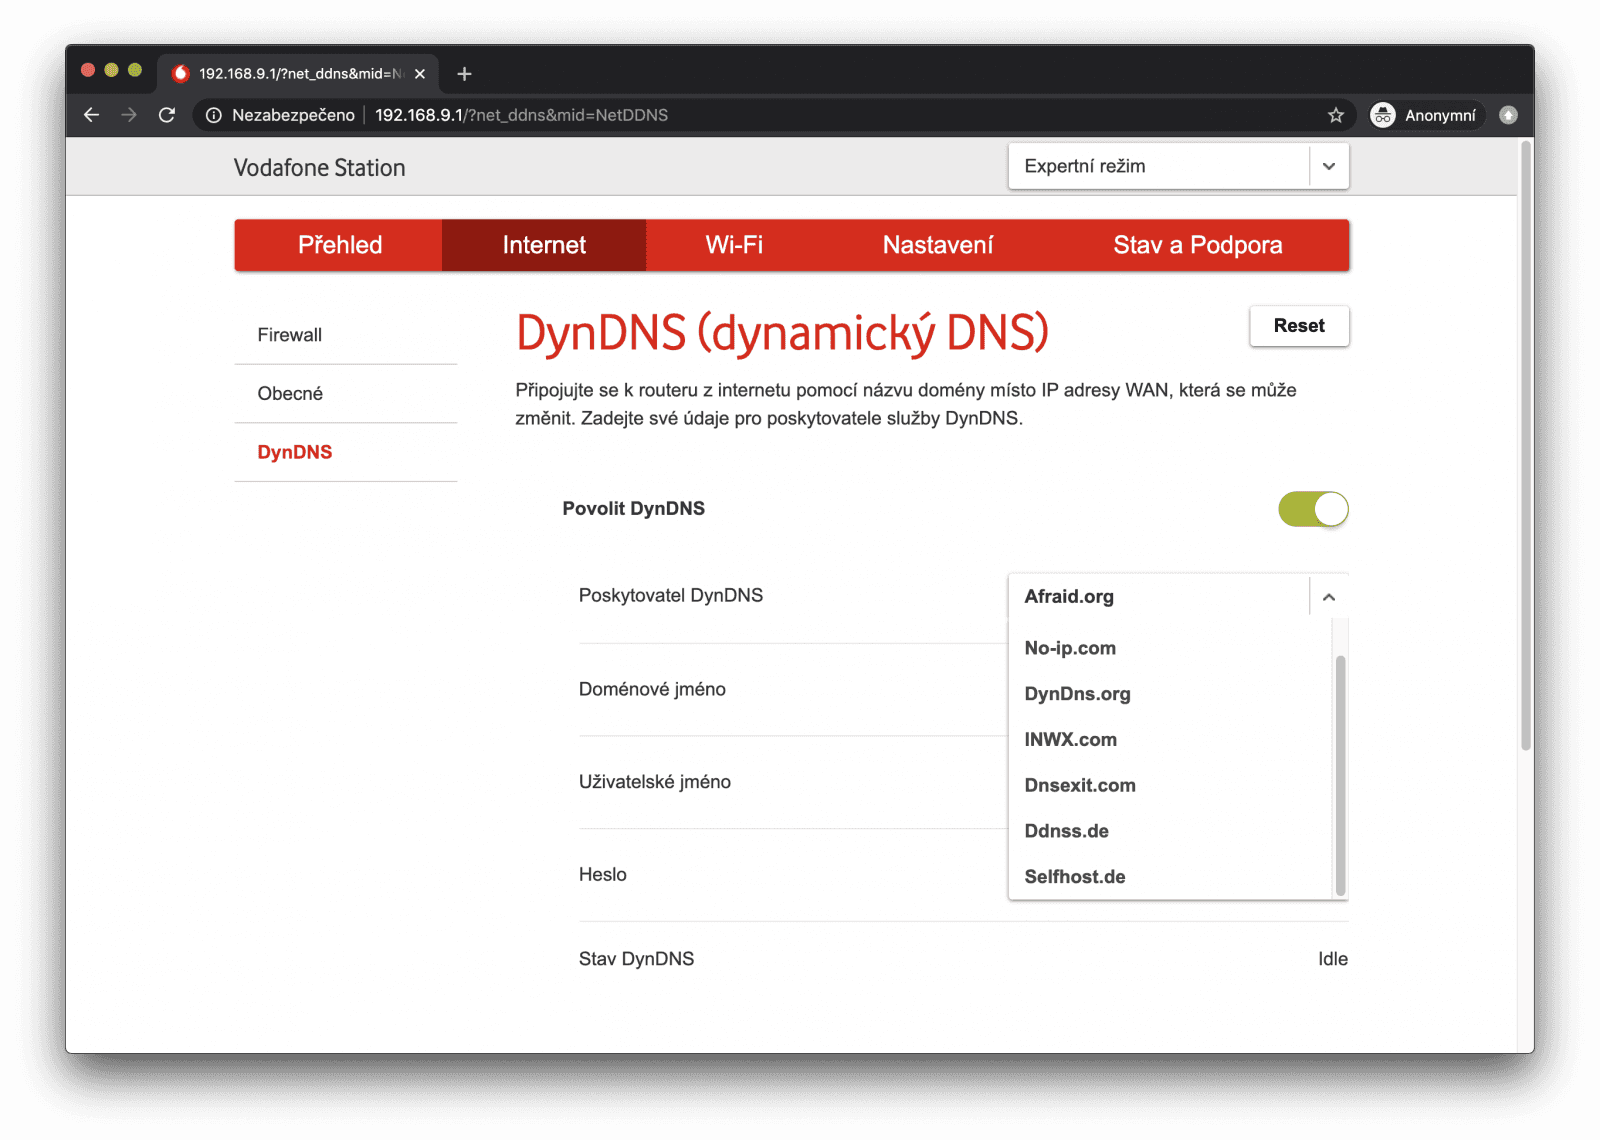Image resolution: width=1600 pixels, height=1140 pixels.
Task: Switch to the Wi-Fi tab
Action: (x=734, y=245)
